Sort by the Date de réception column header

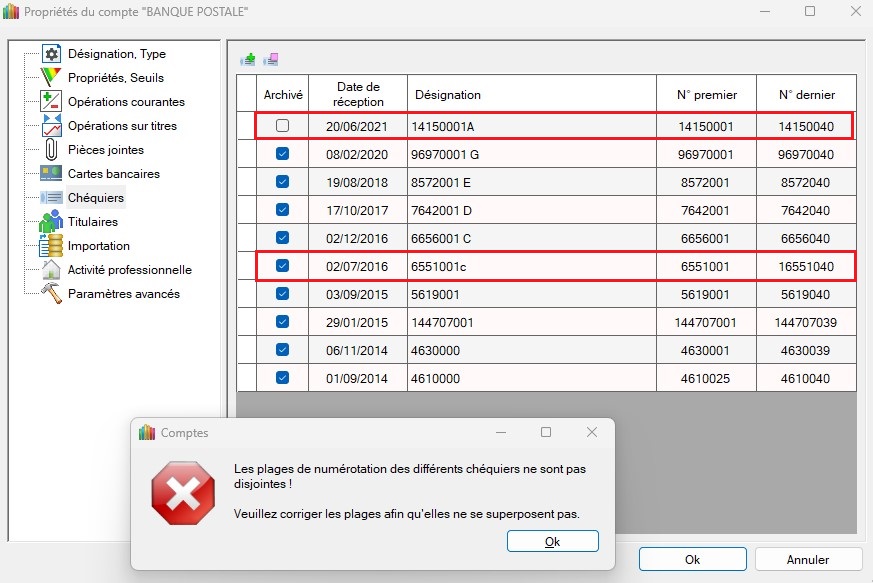pyautogui.click(x=358, y=94)
